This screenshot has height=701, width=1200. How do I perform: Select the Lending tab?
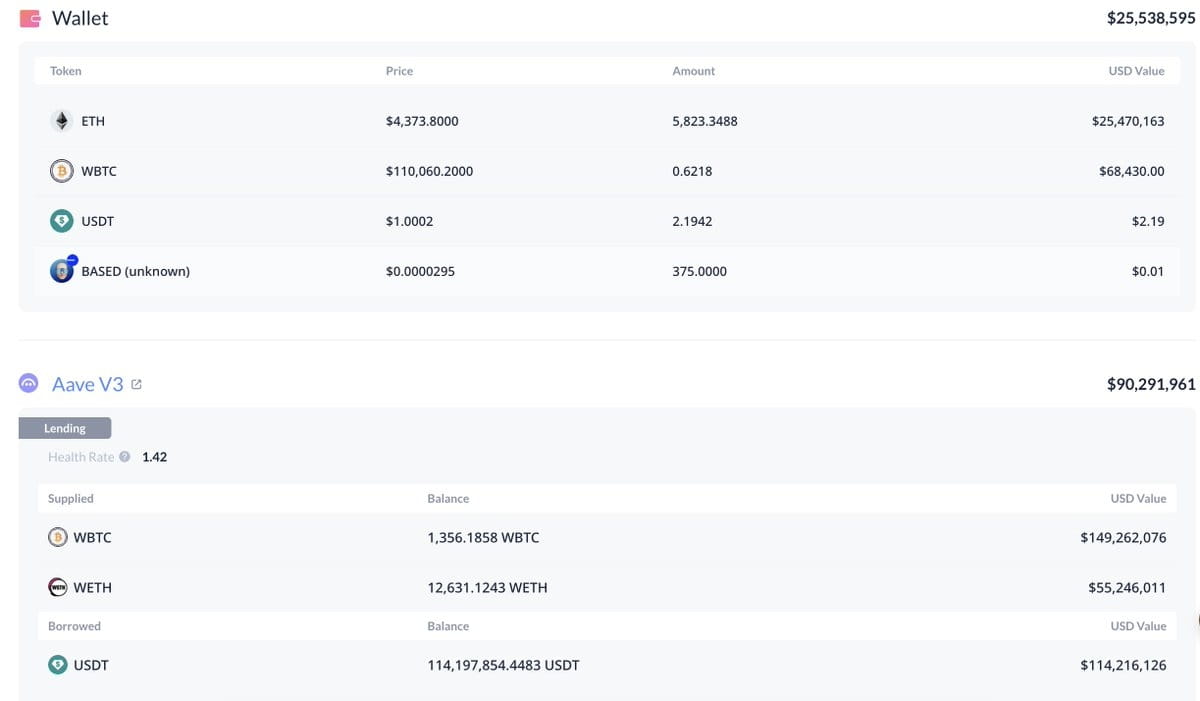click(65, 428)
